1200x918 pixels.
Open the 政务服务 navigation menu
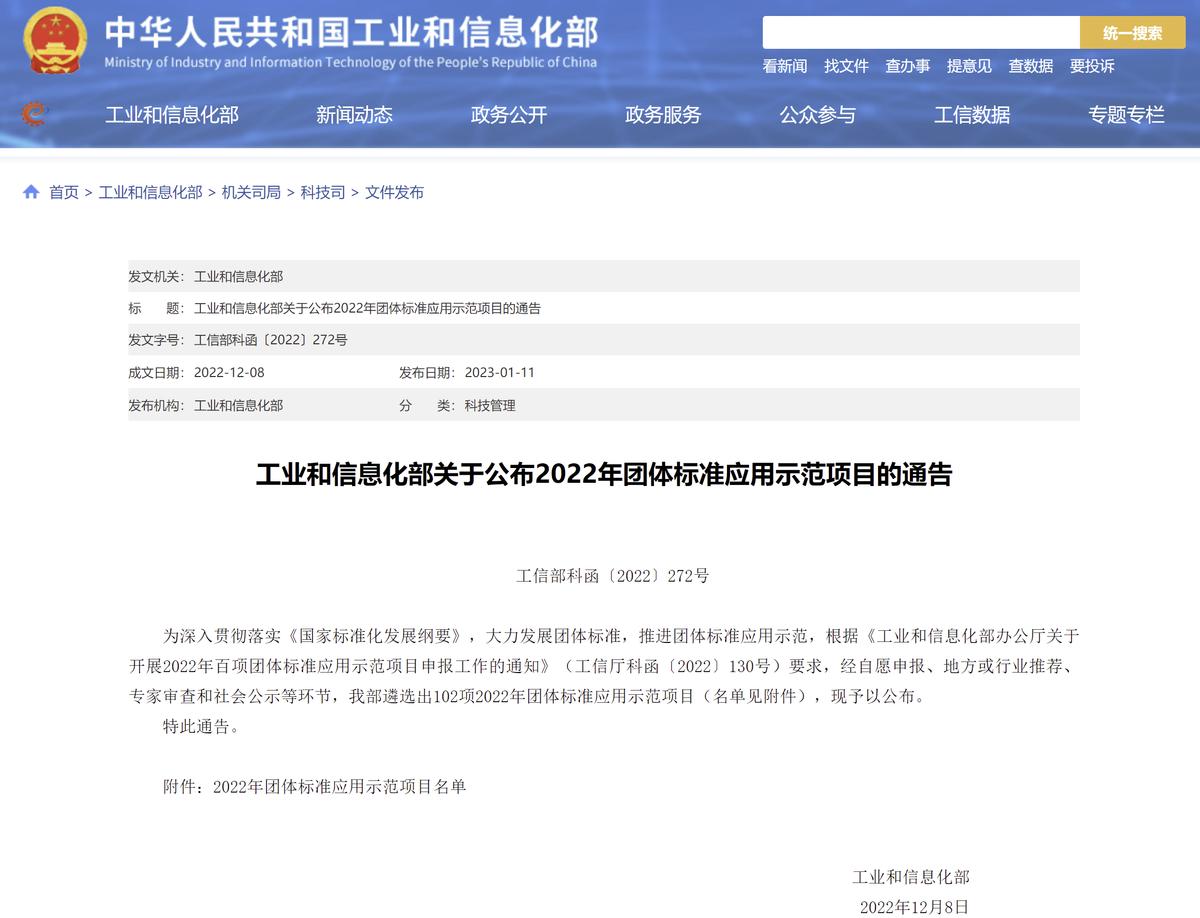point(663,115)
